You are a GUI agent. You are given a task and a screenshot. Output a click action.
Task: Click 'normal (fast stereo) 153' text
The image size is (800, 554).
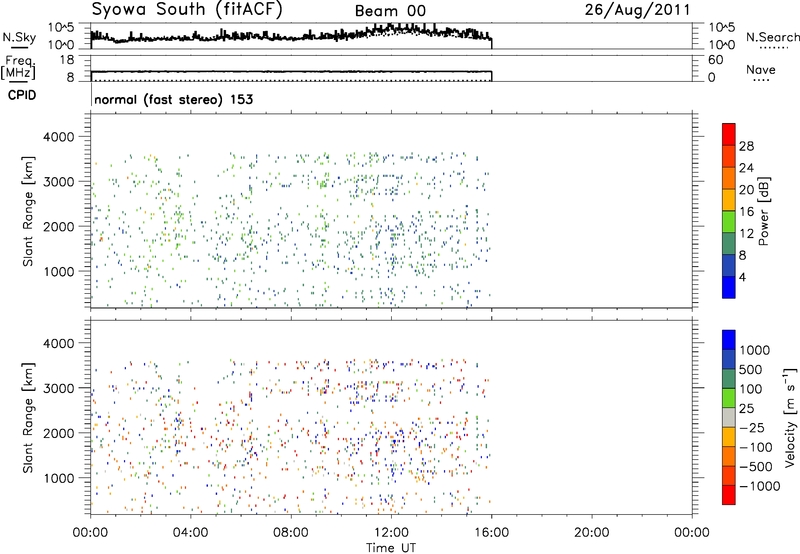[173, 99]
